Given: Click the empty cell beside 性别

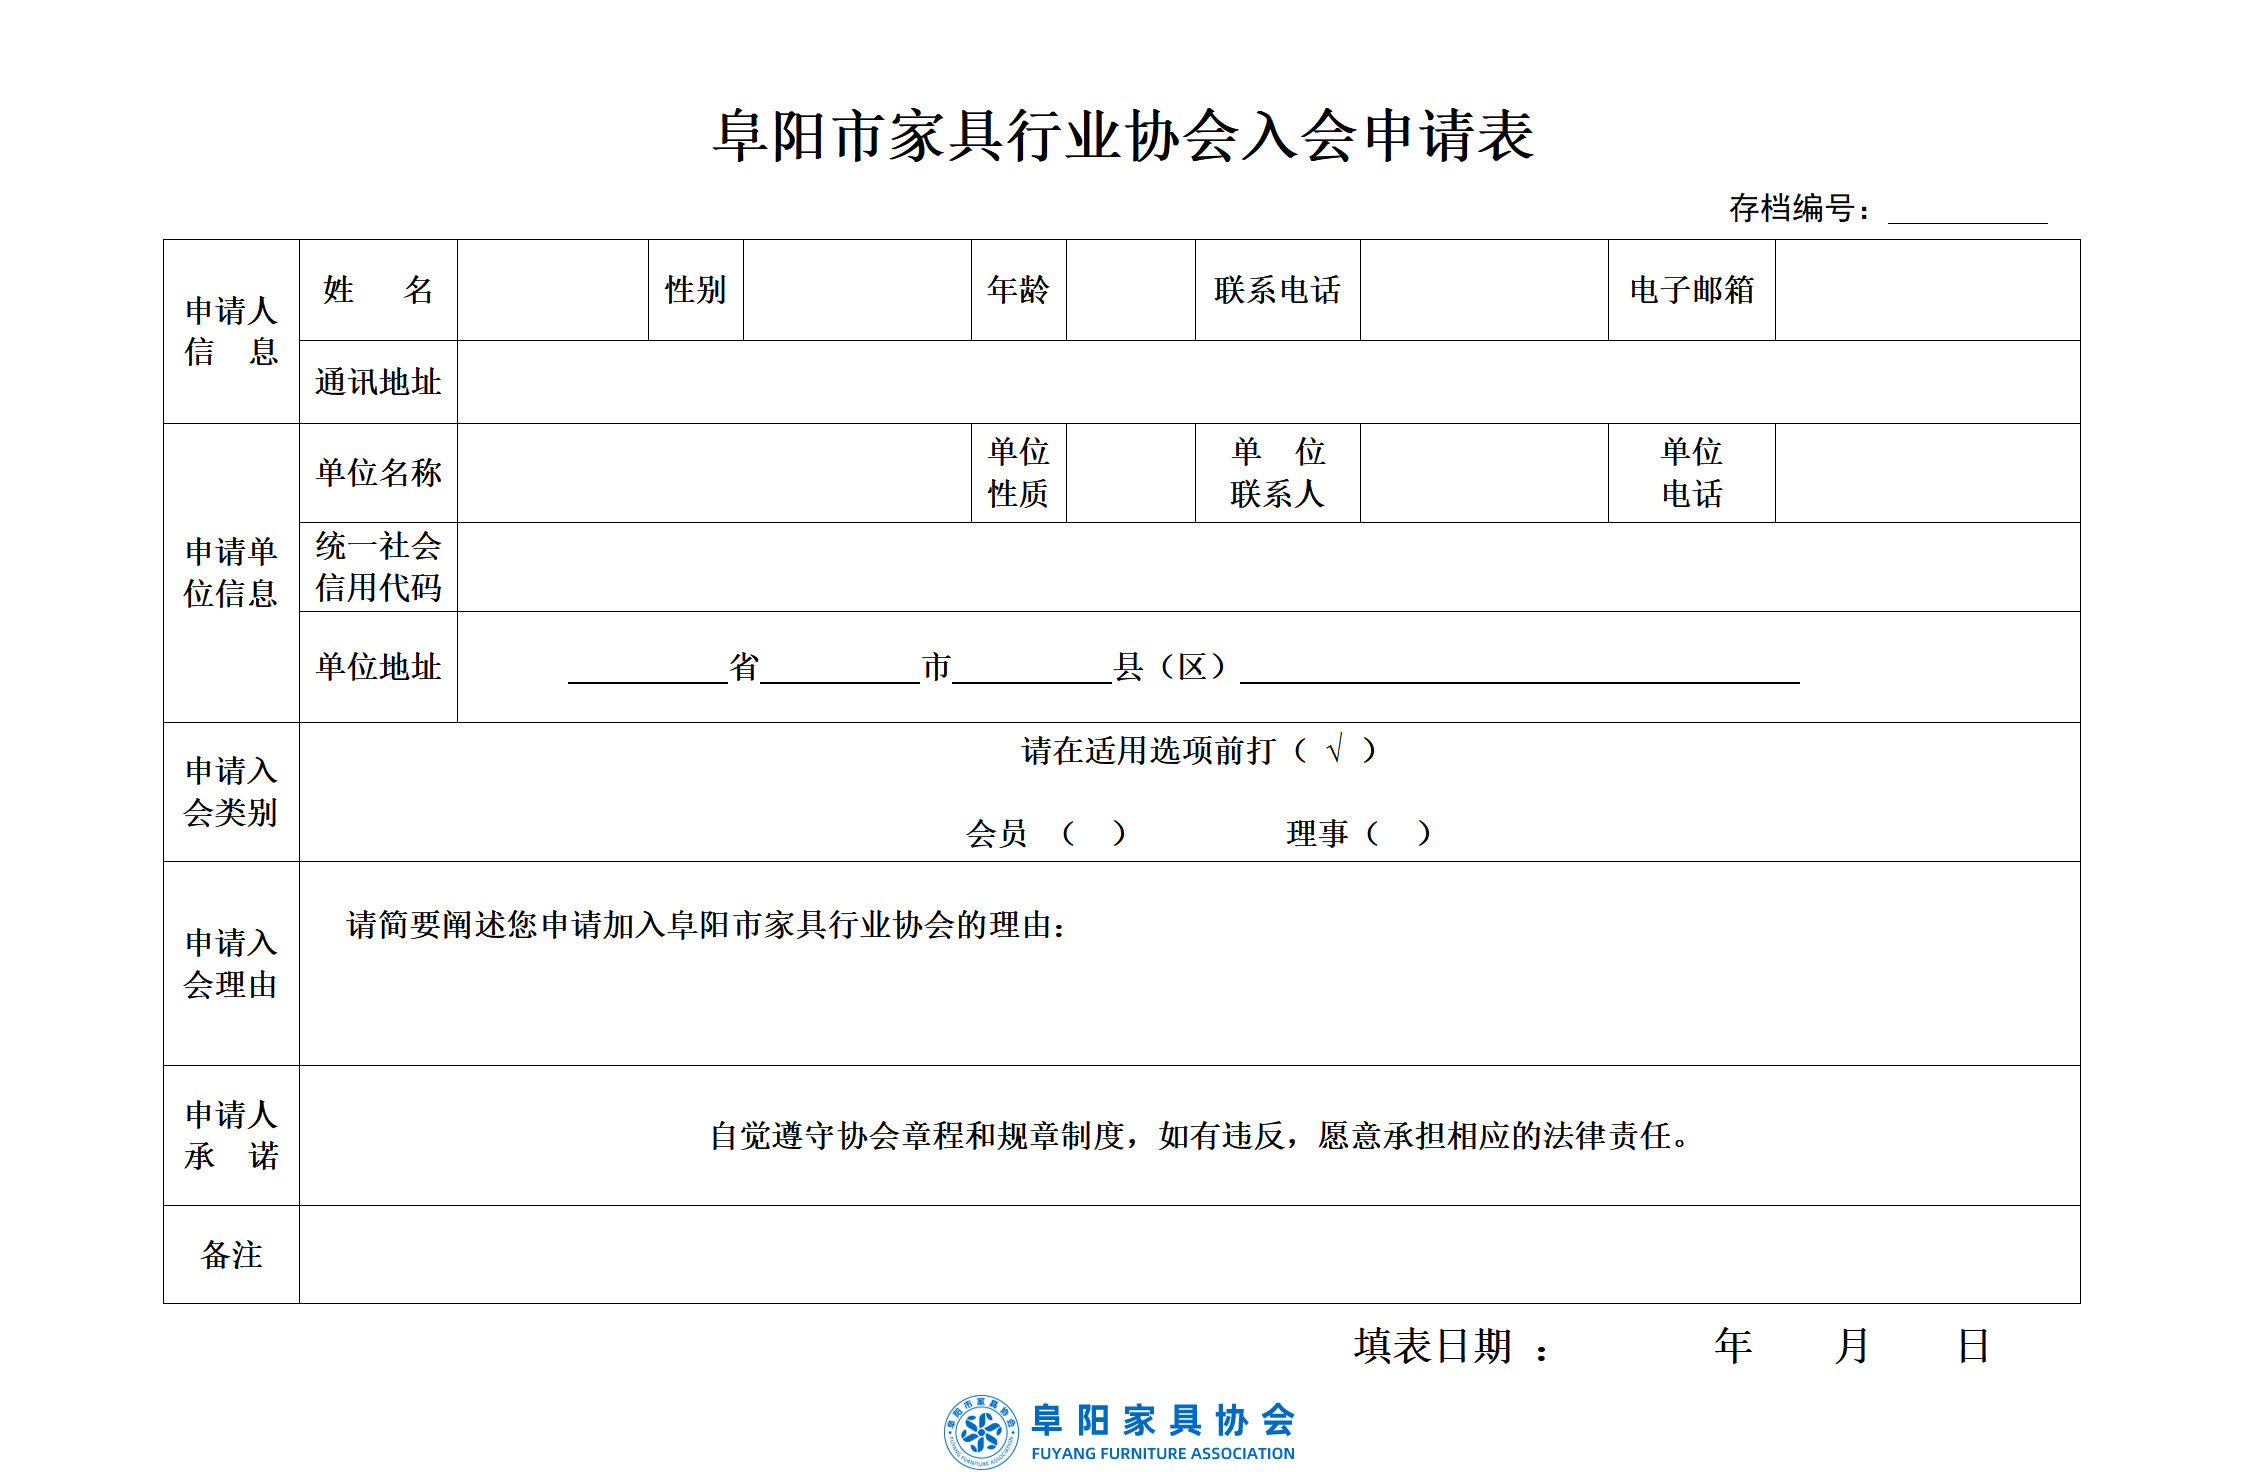Looking at the screenshot, I should coord(857,290).
